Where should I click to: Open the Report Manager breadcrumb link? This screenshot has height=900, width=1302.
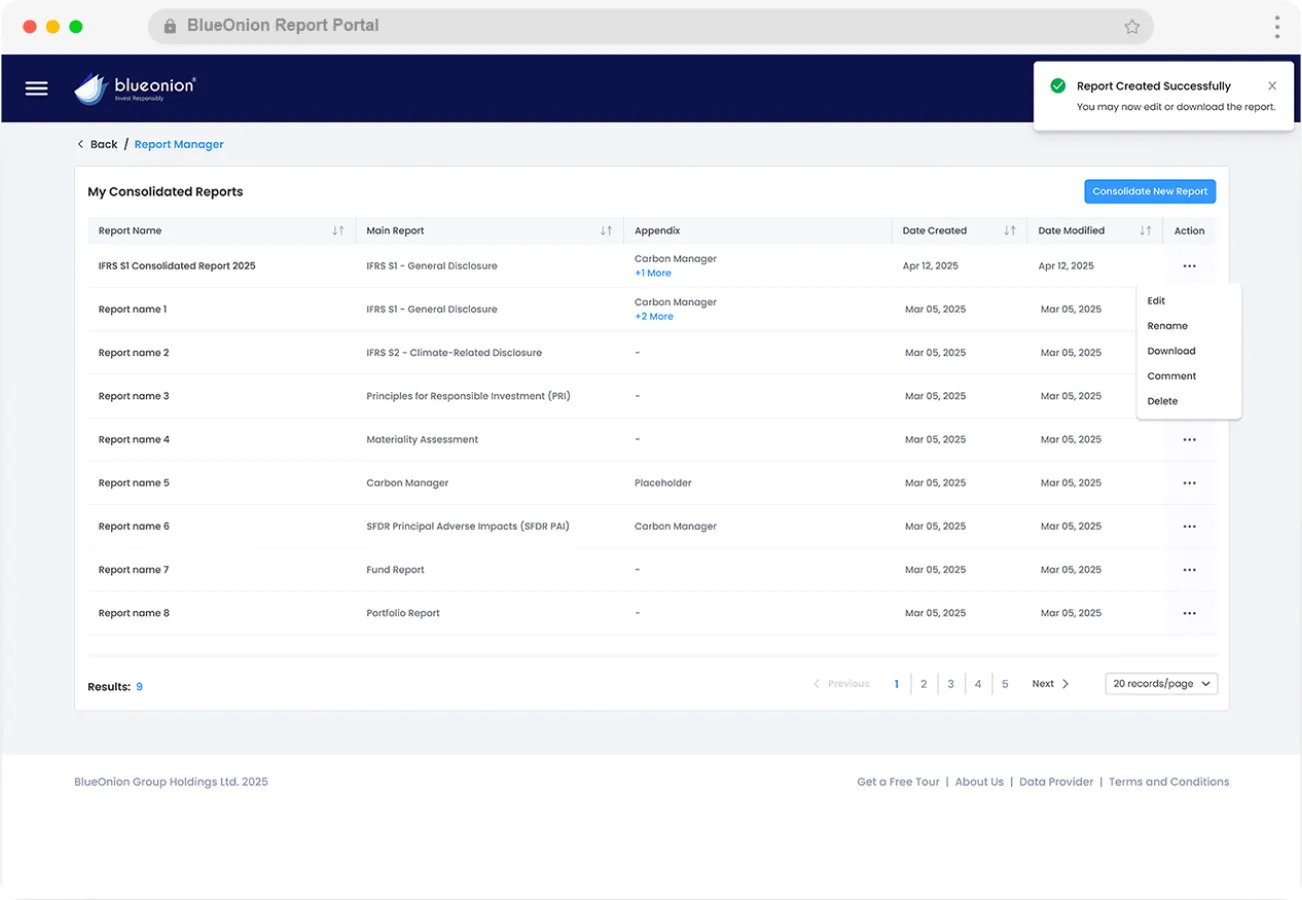tap(179, 144)
